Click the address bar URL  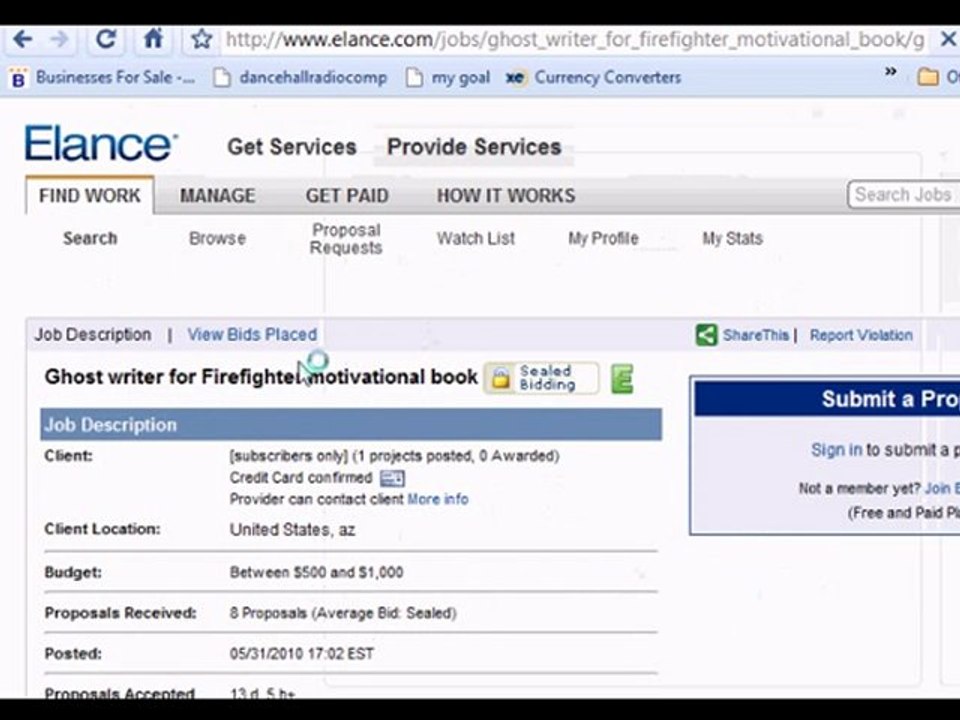pos(574,40)
